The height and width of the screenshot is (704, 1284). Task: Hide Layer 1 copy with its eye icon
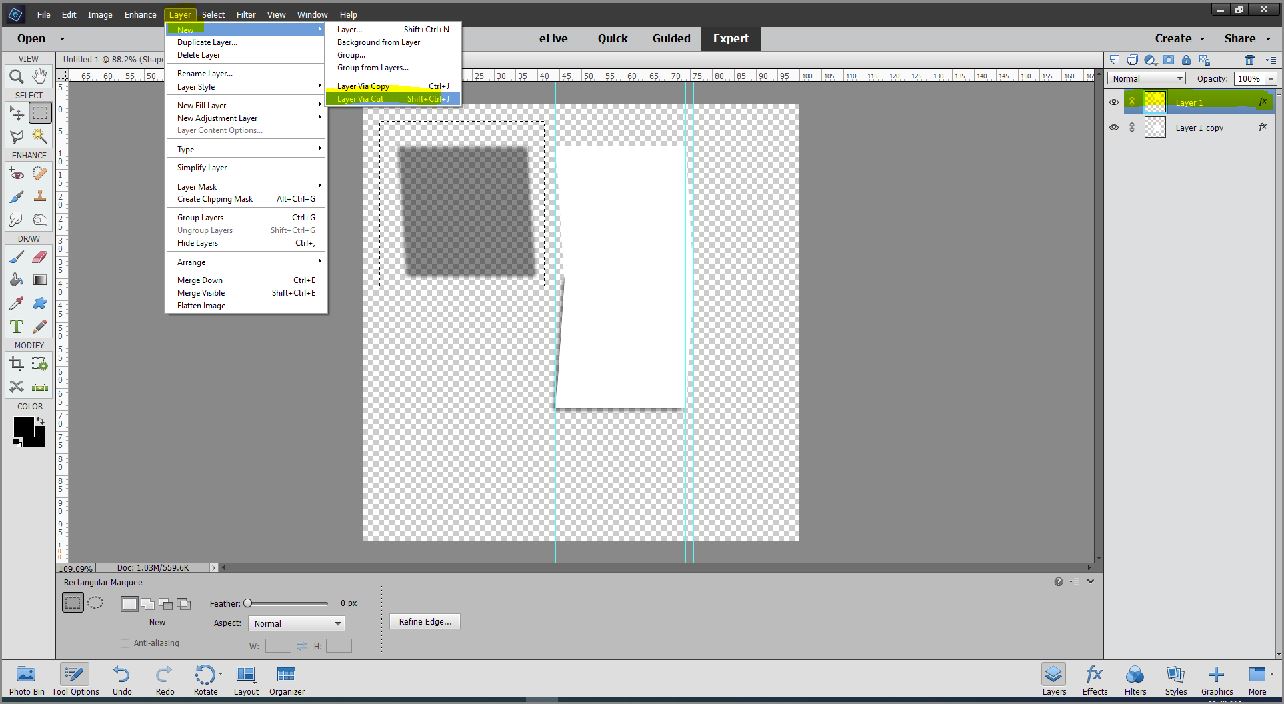(1114, 128)
